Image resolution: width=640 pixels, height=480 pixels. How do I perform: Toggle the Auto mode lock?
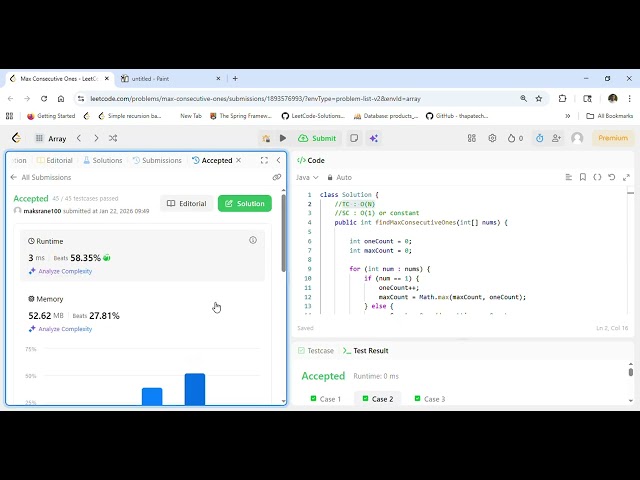click(x=340, y=177)
